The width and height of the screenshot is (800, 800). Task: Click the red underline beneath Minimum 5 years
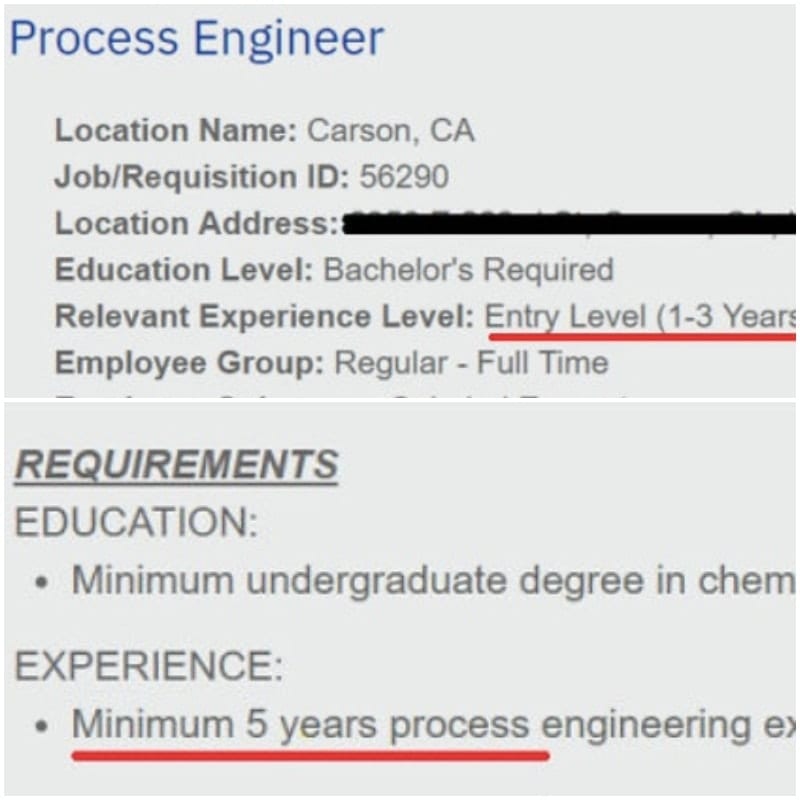(311, 756)
